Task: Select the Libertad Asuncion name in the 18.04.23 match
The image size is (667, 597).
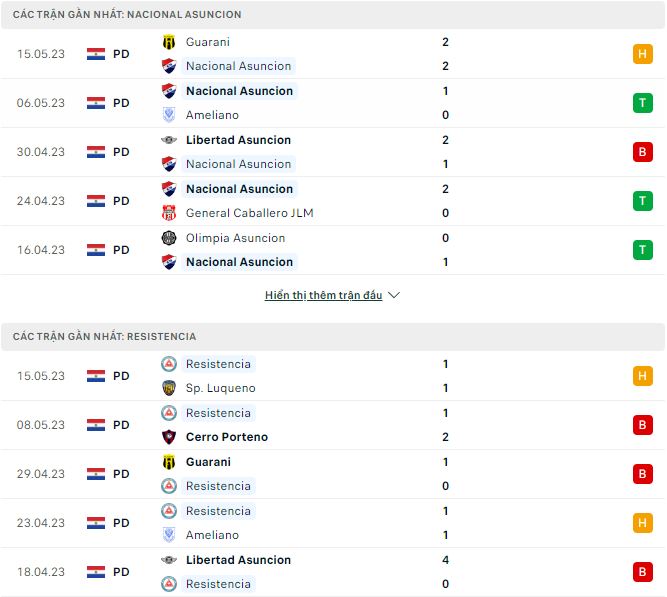Action: pos(238,560)
